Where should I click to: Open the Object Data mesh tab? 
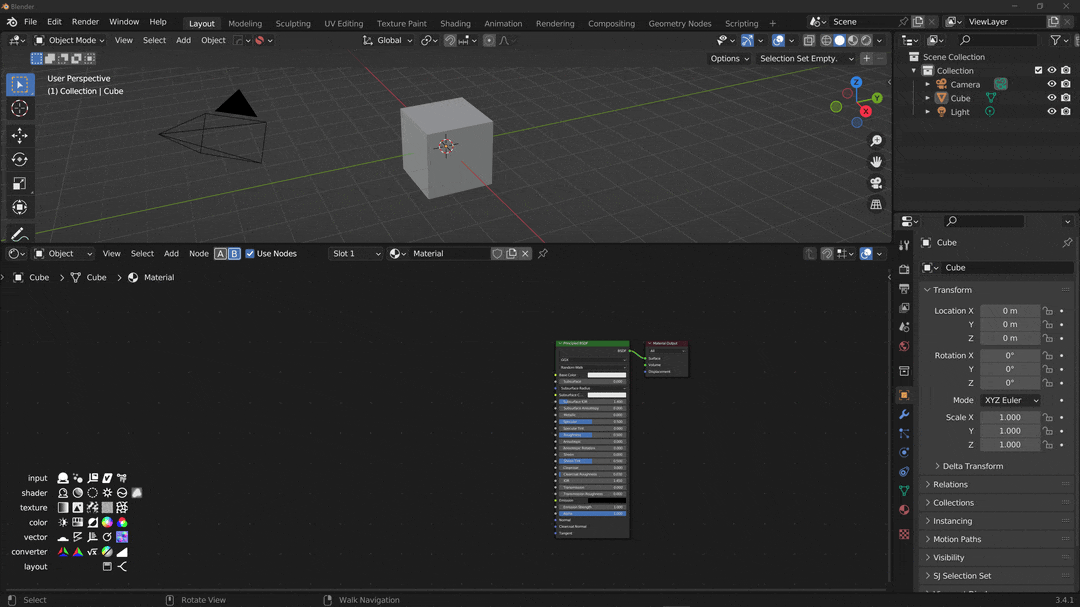point(904,491)
